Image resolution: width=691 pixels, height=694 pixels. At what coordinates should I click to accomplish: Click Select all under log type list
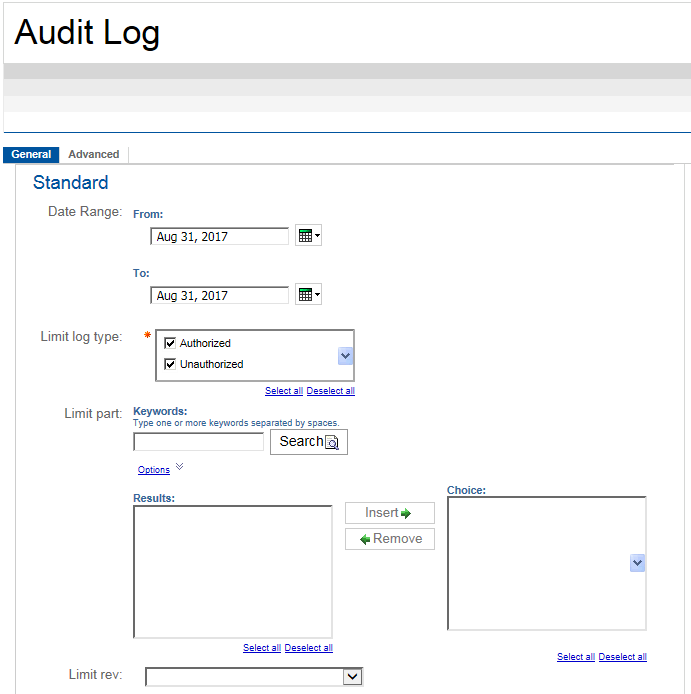click(x=283, y=391)
